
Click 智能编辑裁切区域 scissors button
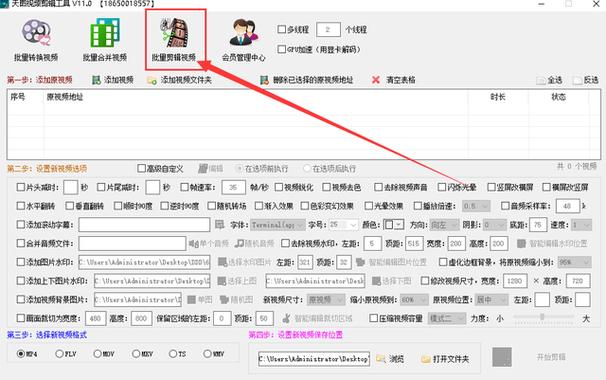317,319
